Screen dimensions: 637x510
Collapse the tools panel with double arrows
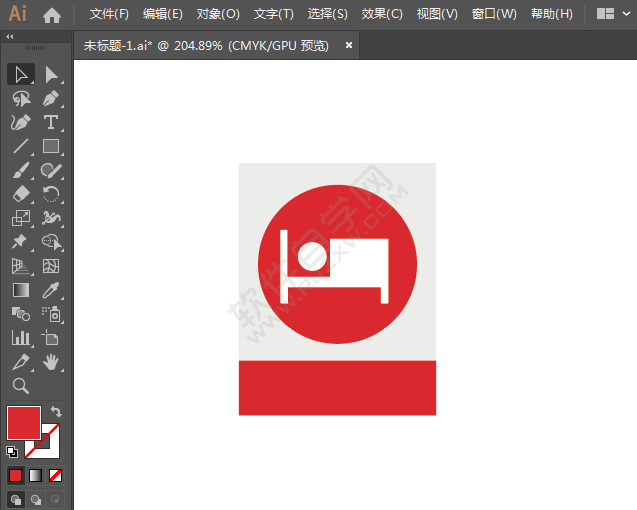point(10,36)
